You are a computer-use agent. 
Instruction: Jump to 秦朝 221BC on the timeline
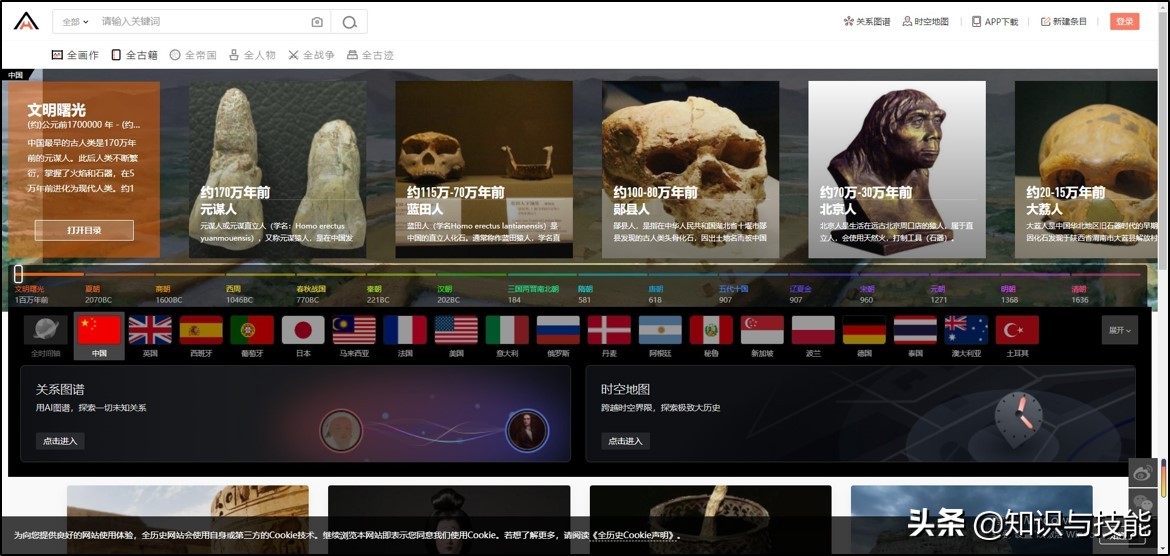tap(378, 294)
